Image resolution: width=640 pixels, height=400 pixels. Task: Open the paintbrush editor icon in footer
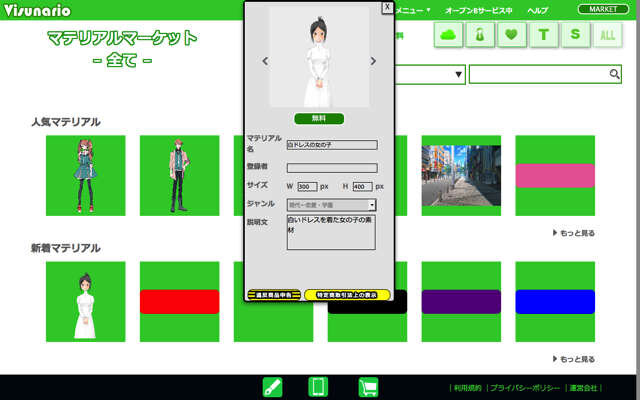(272, 387)
